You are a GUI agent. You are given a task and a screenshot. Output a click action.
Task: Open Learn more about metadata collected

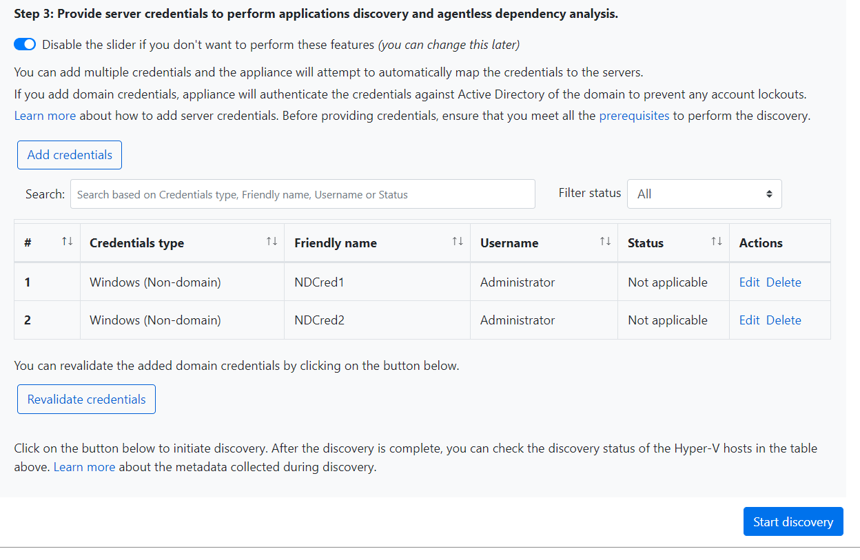point(84,467)
